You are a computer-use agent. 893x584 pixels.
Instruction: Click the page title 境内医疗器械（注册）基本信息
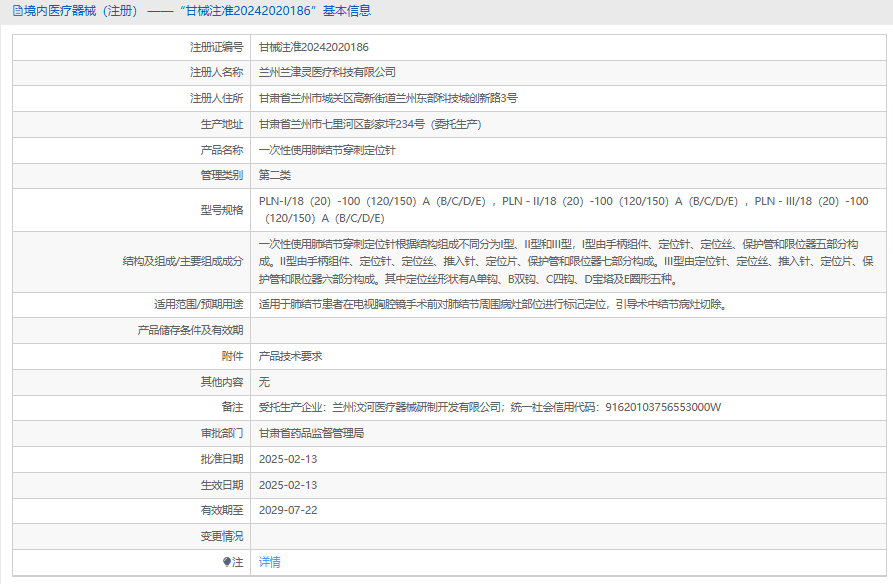pos(197,11)
